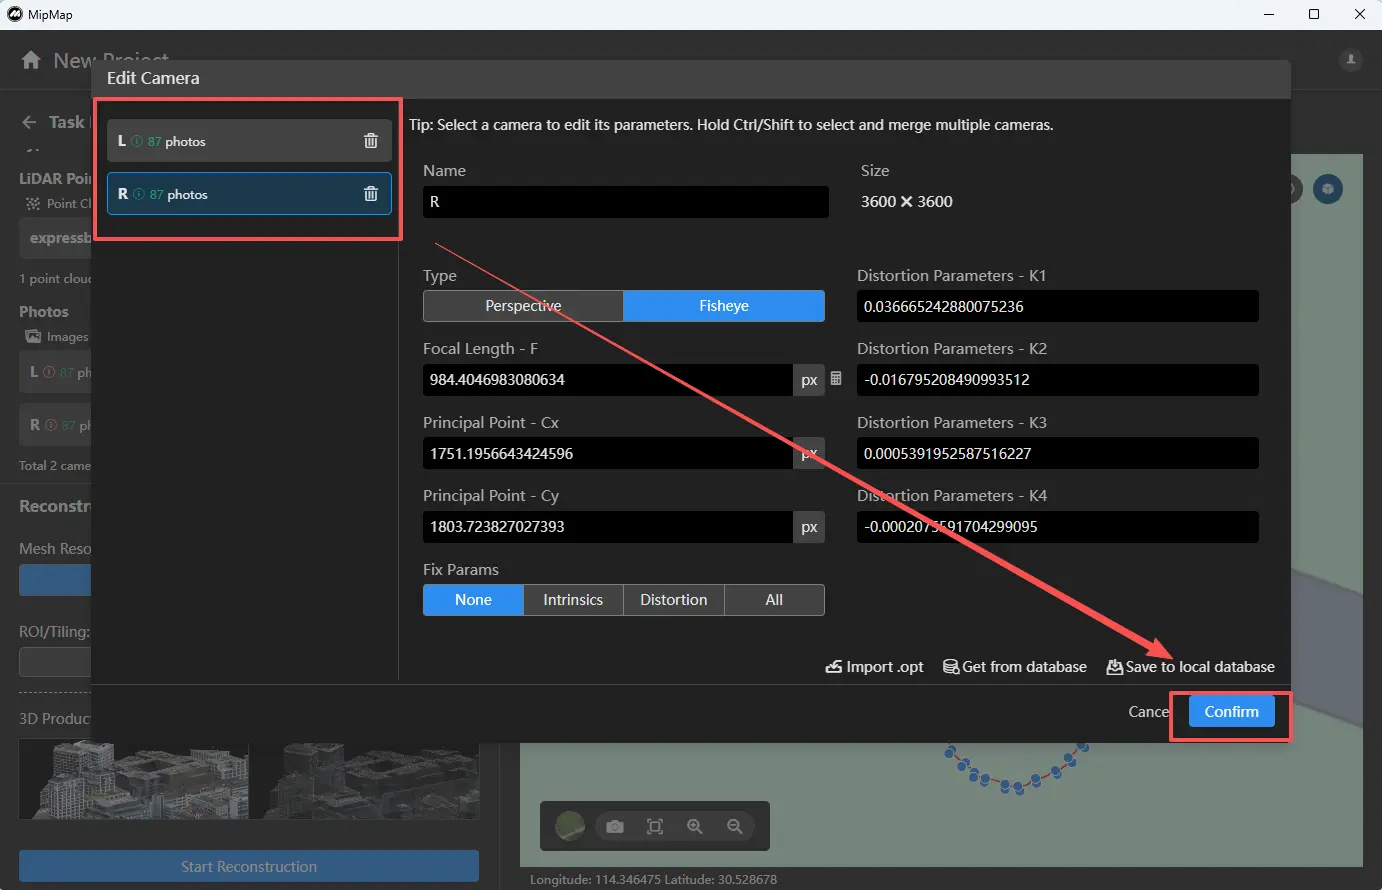This screenshot has height=890, width=1382.
Task: Zoom out on the map view
Action: coord(735,826)
